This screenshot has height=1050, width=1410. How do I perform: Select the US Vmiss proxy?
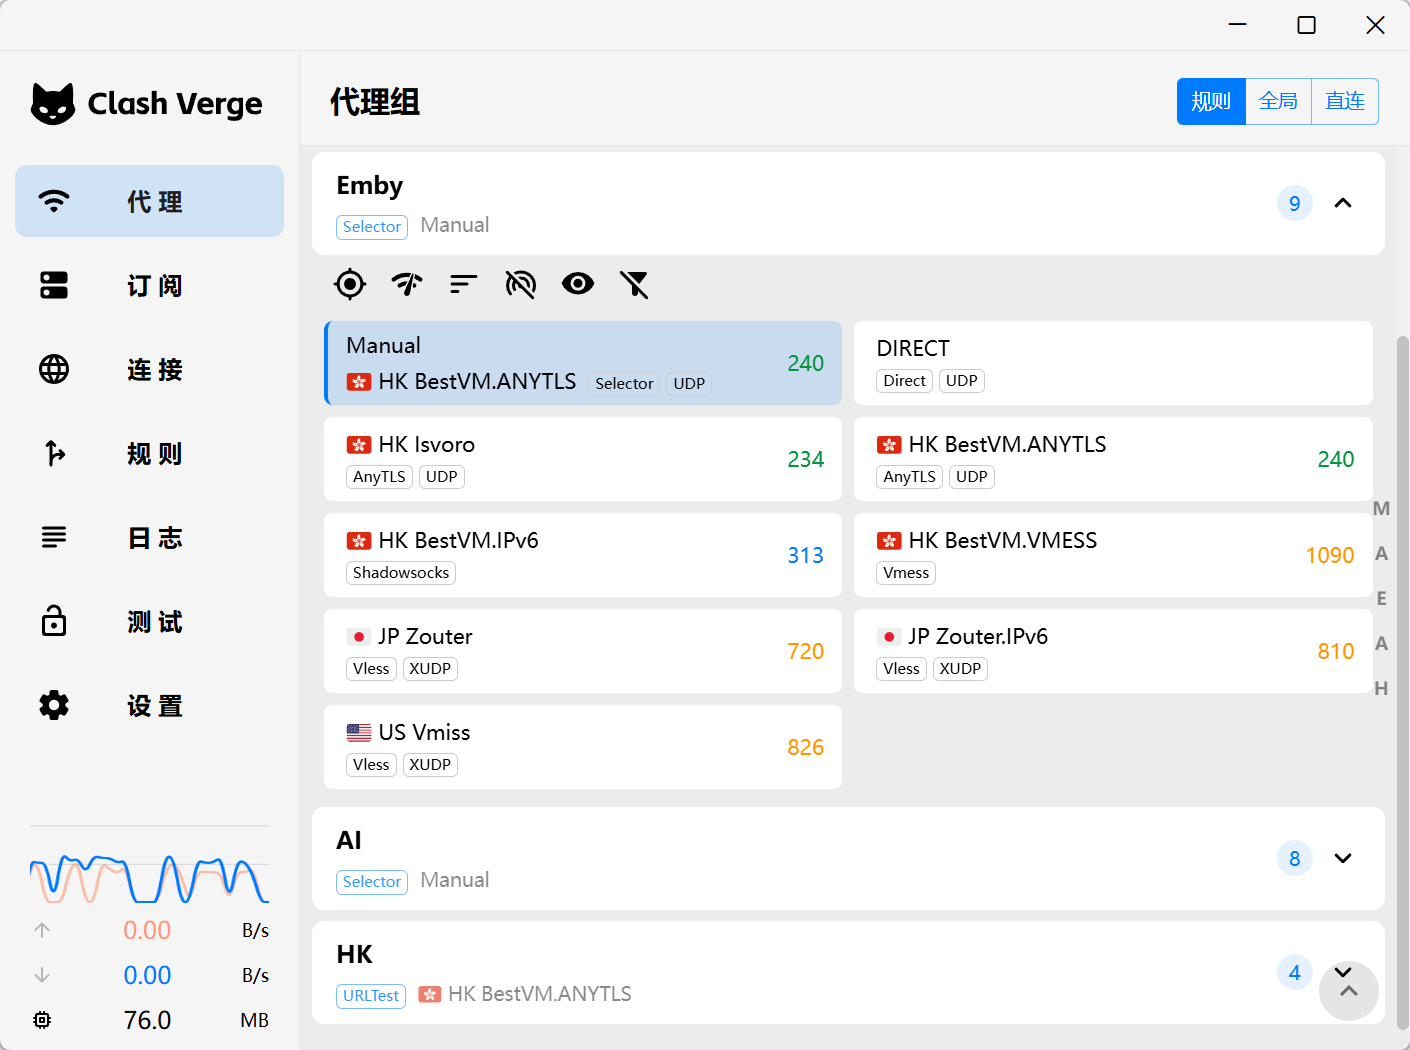coord(583,747)
